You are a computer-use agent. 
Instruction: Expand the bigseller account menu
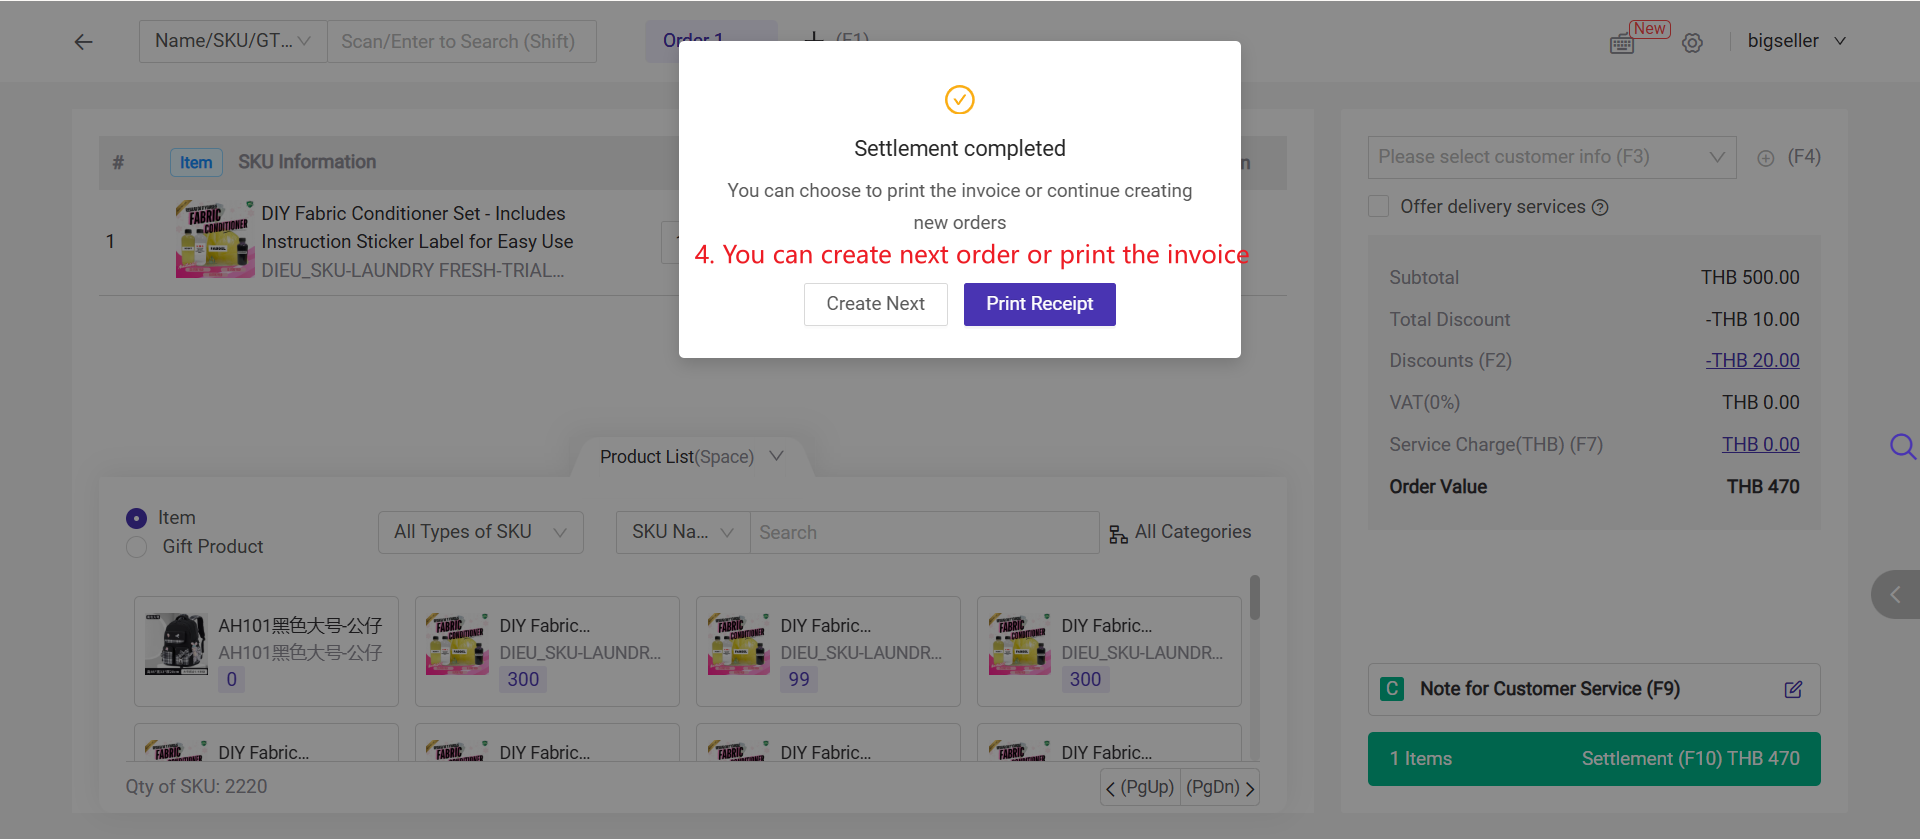pos(1796,42)
